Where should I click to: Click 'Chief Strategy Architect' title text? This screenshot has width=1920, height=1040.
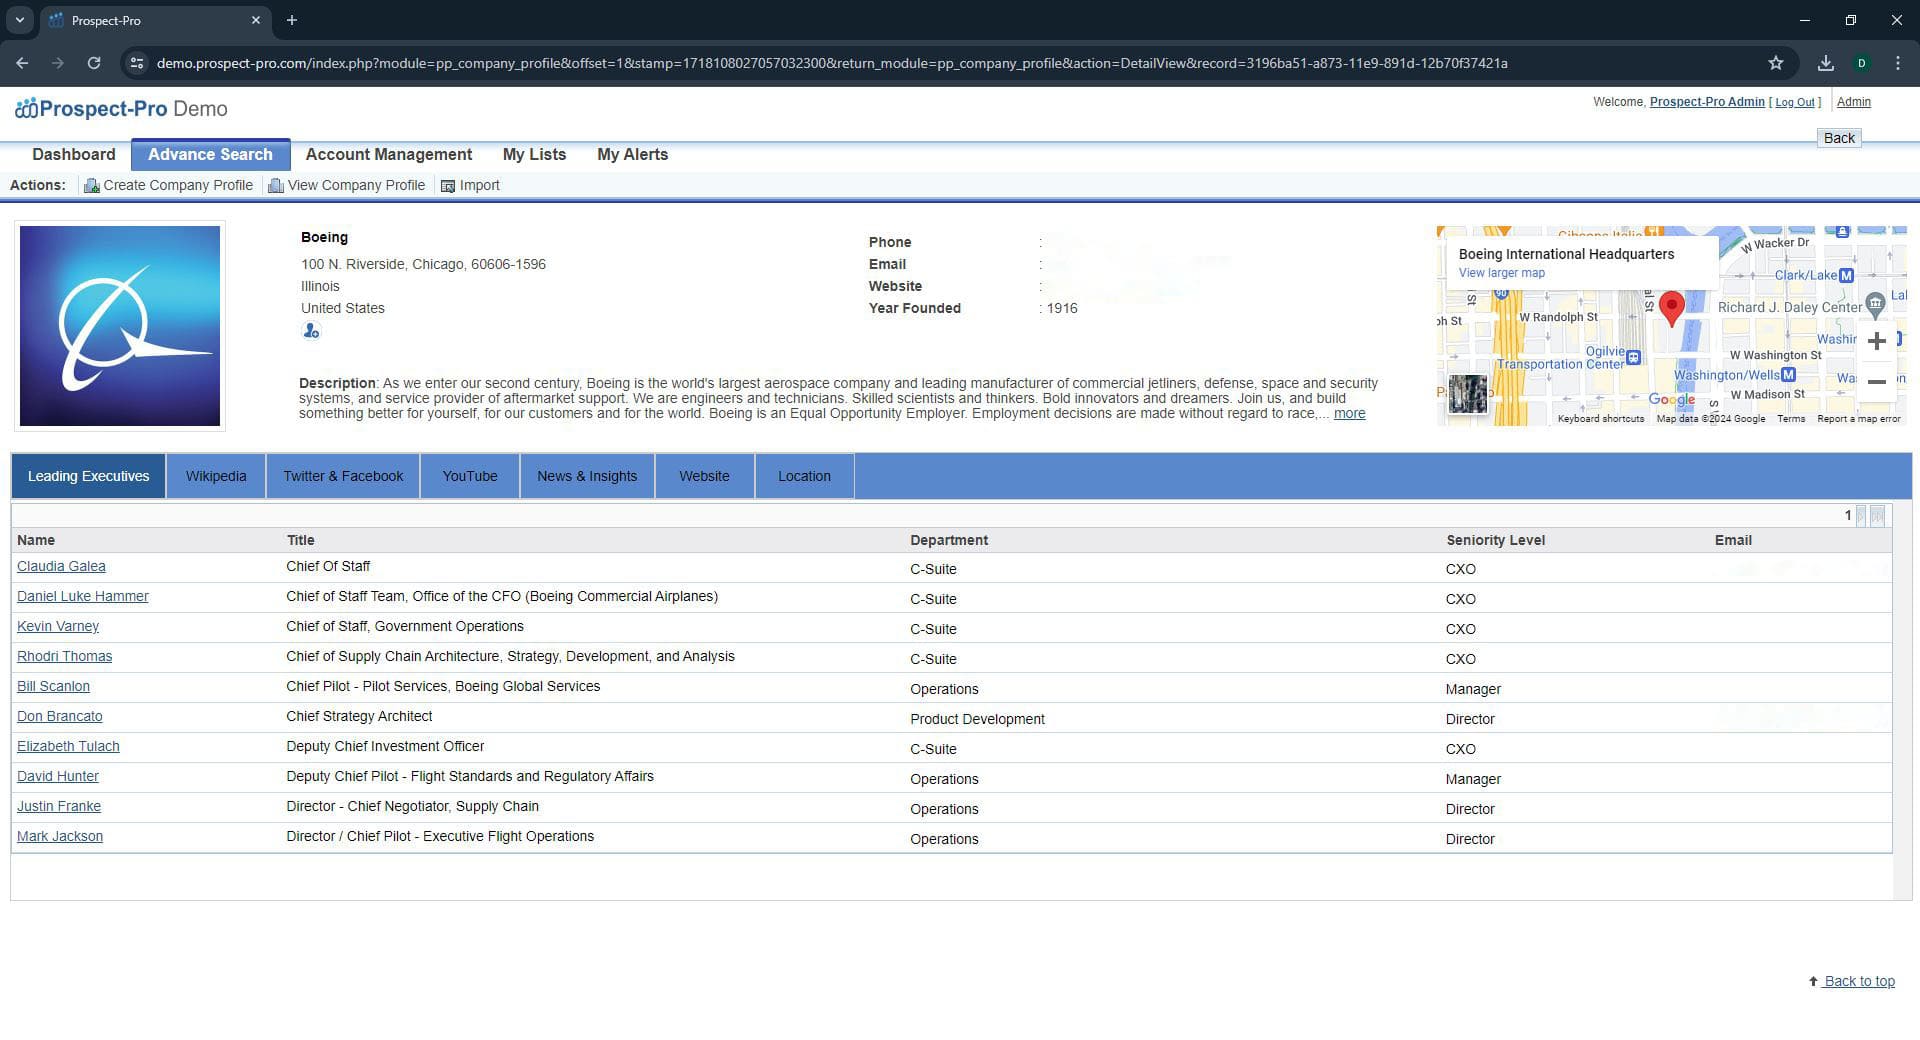(359, 716)
